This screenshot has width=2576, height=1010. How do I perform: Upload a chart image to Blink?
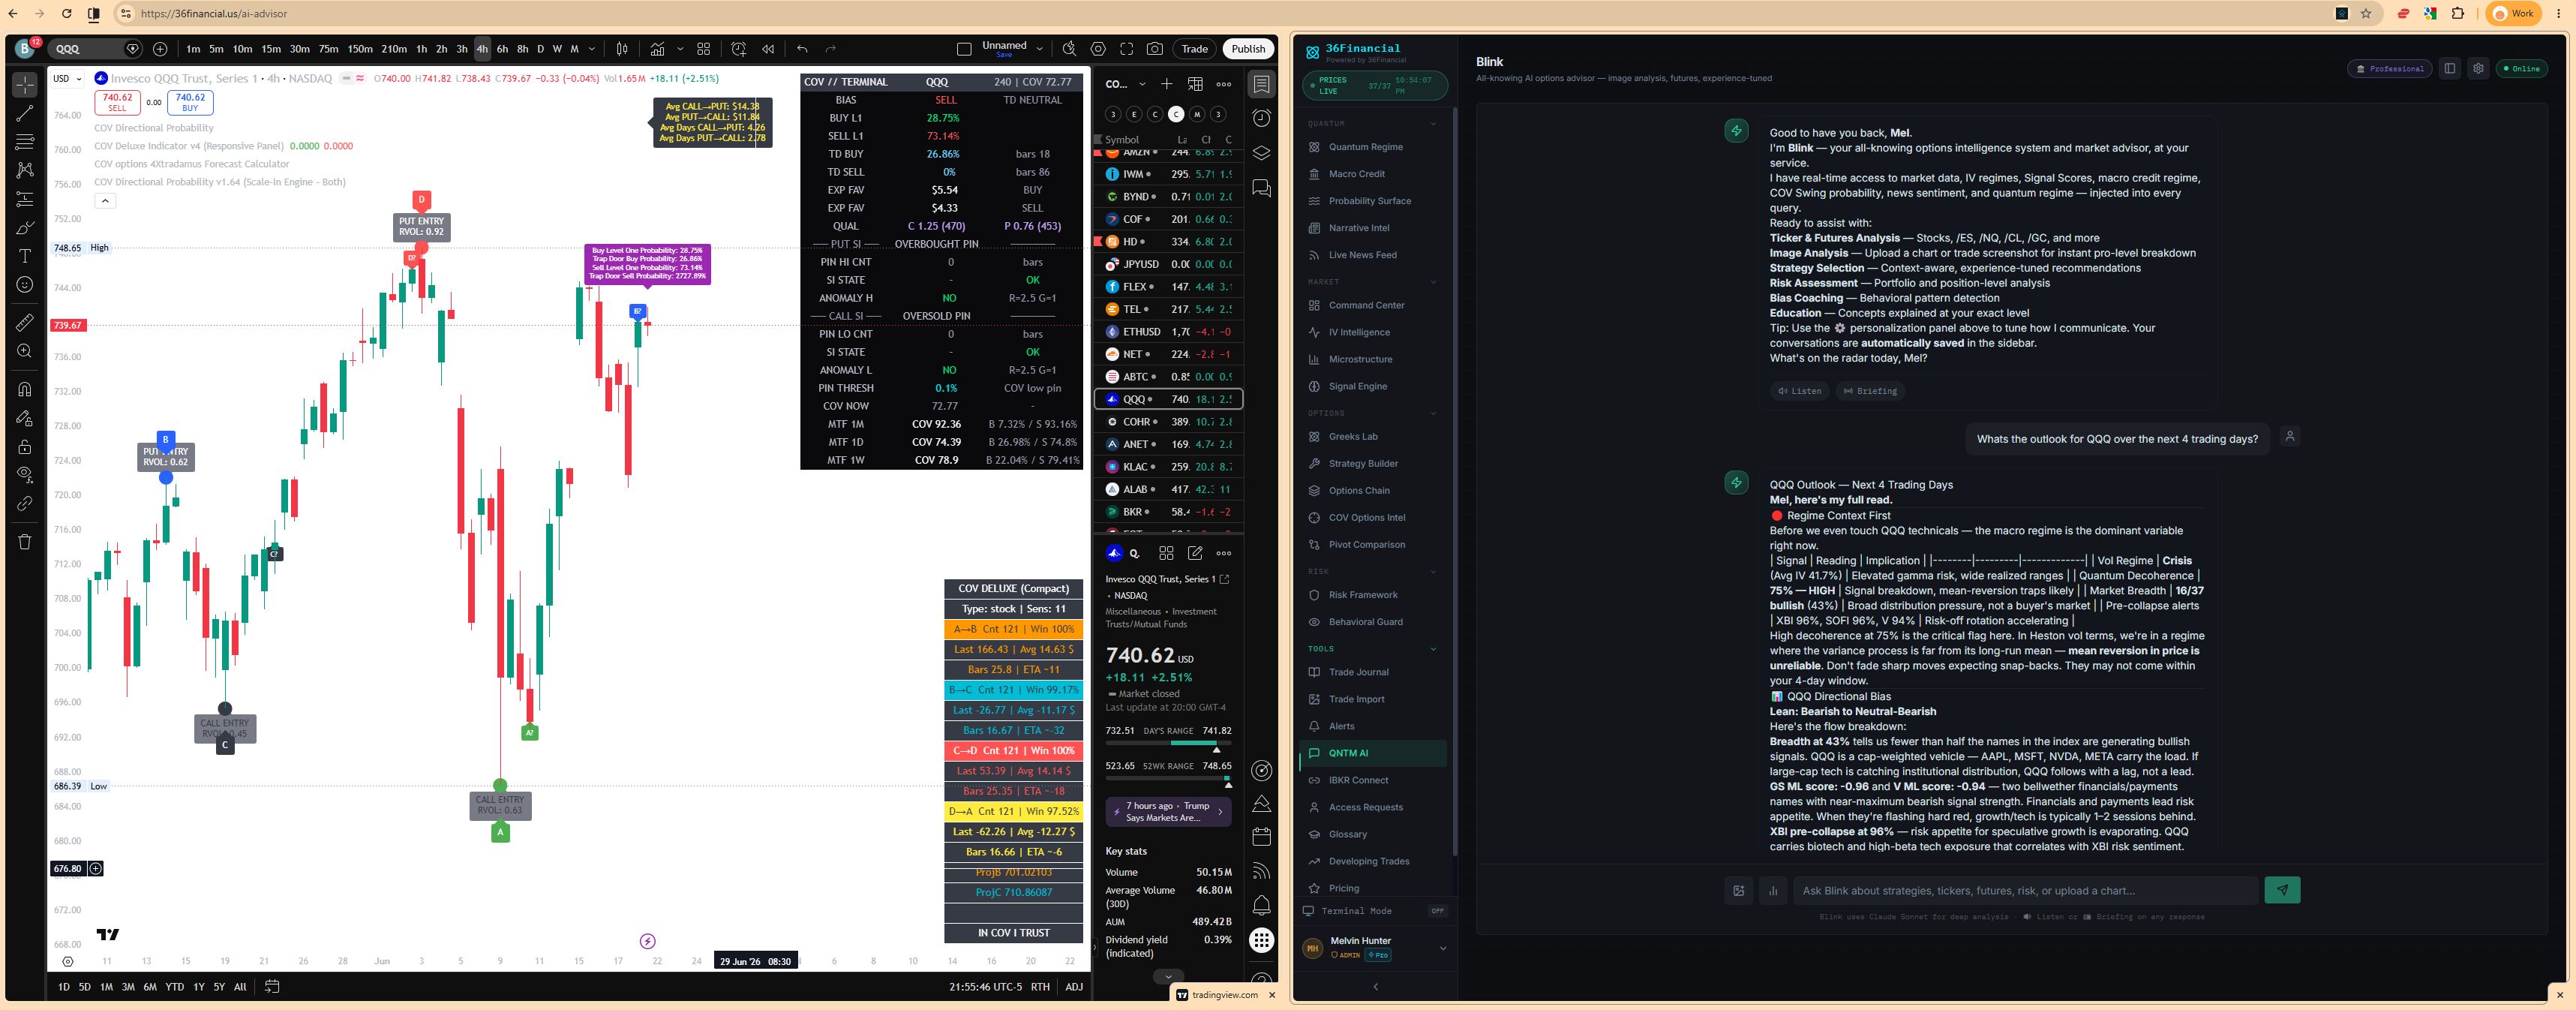(1739, 891)
